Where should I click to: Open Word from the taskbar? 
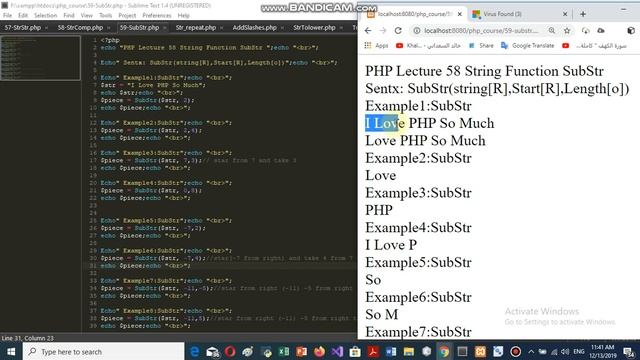click(x=391, y=351)
